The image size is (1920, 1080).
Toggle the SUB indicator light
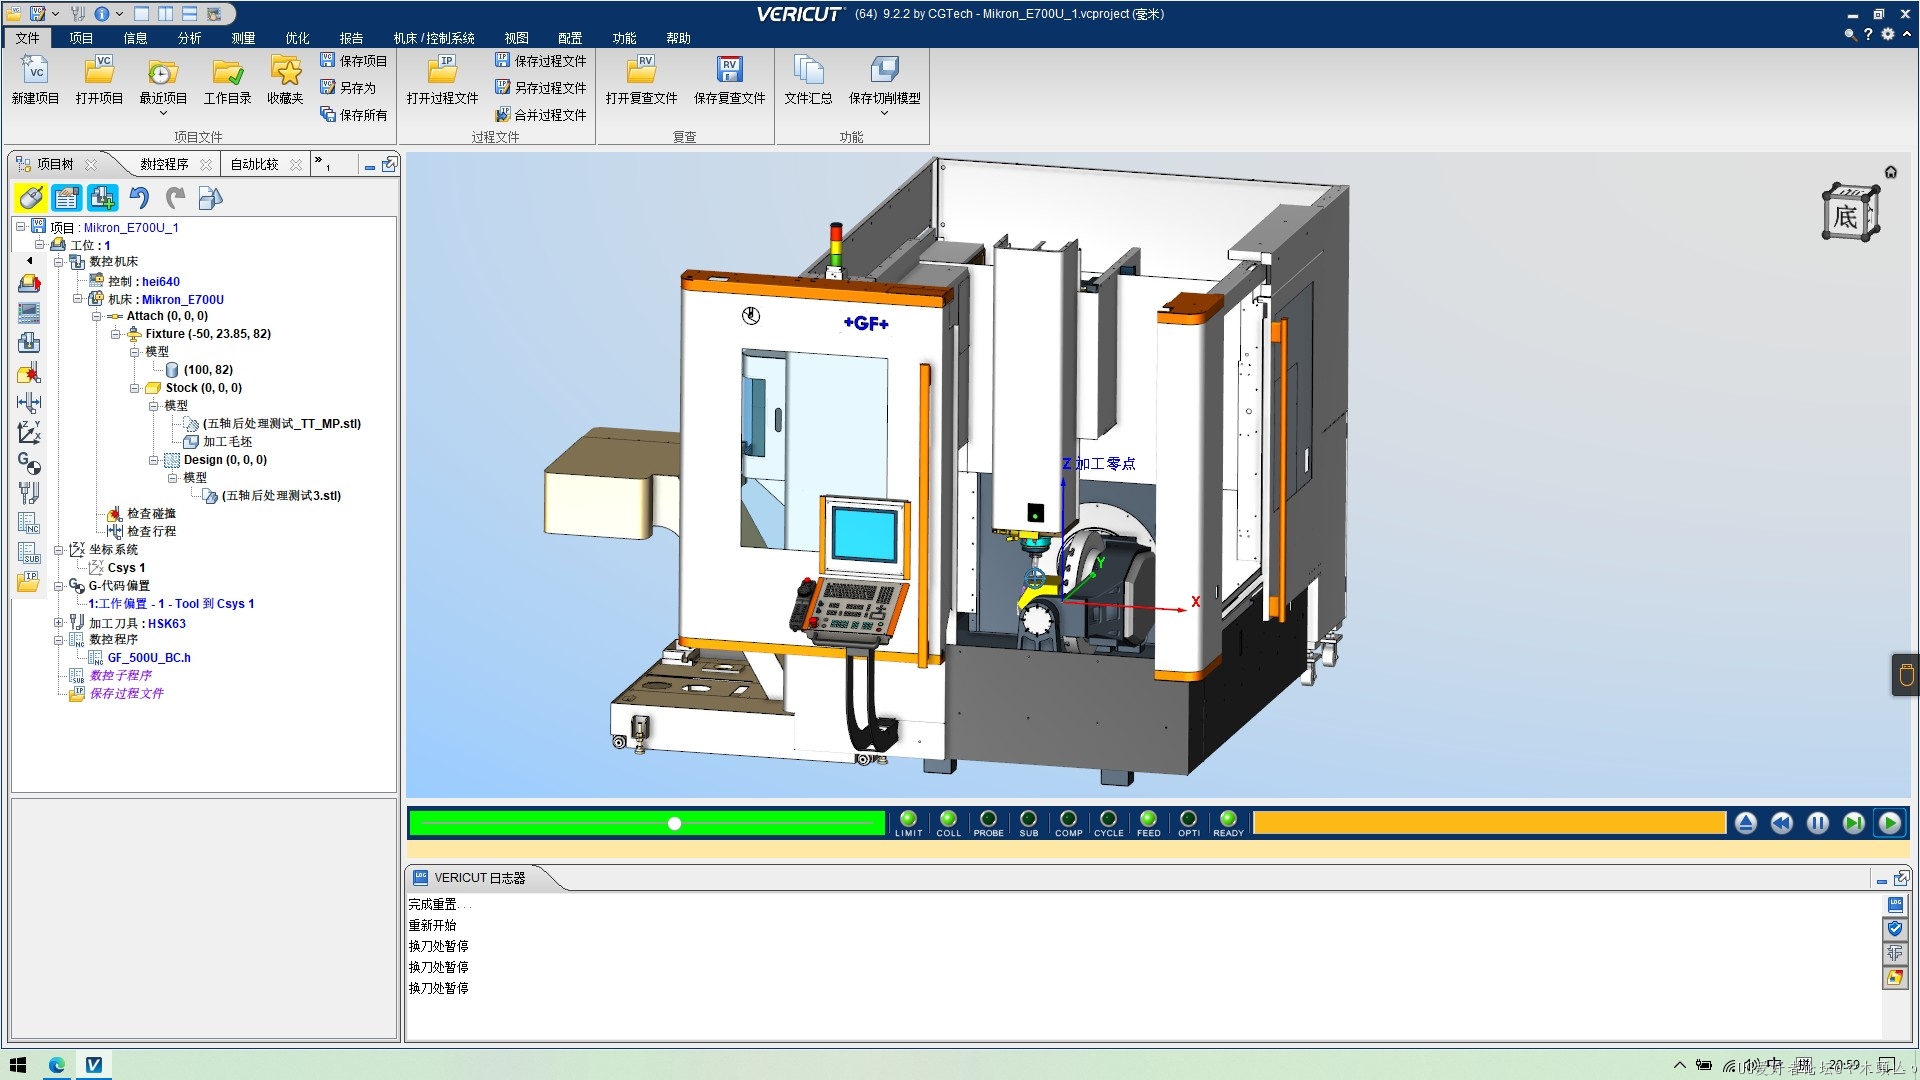point(1028,823)
